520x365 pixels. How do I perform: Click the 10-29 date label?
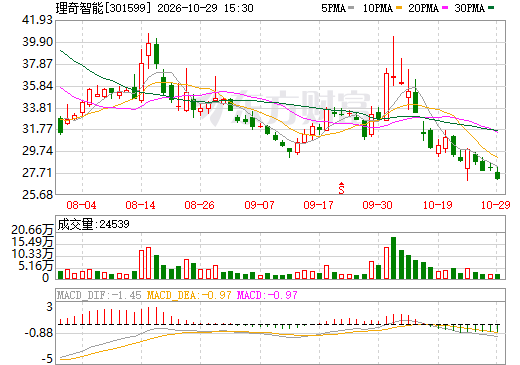tap(496, 205)
